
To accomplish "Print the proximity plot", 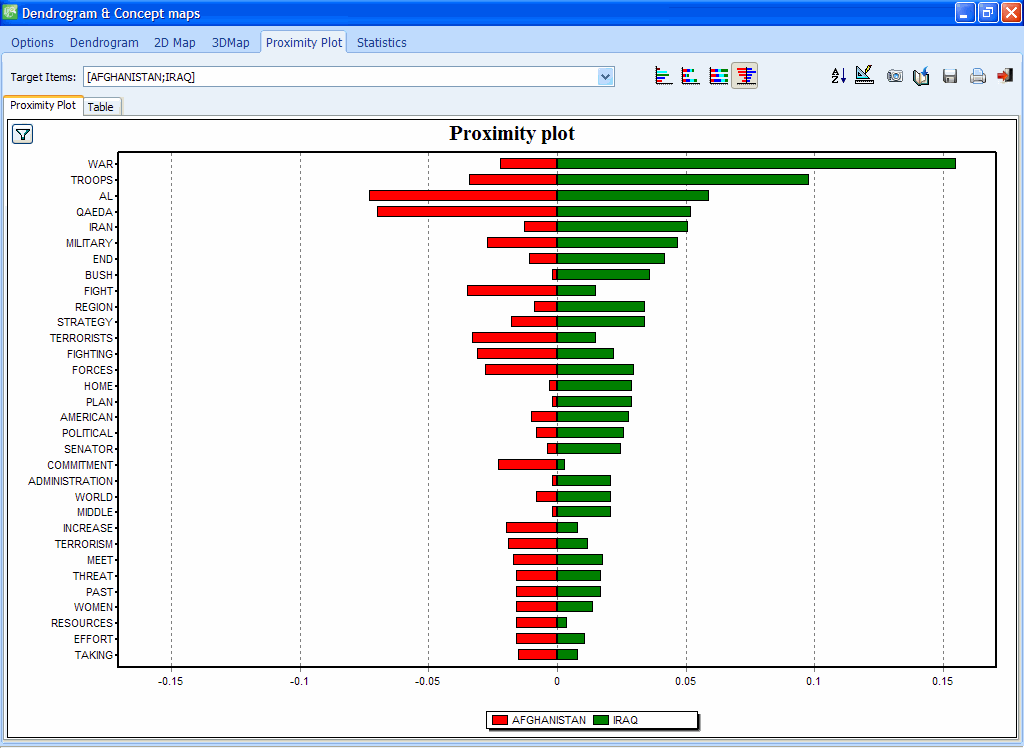I will 978,76.
